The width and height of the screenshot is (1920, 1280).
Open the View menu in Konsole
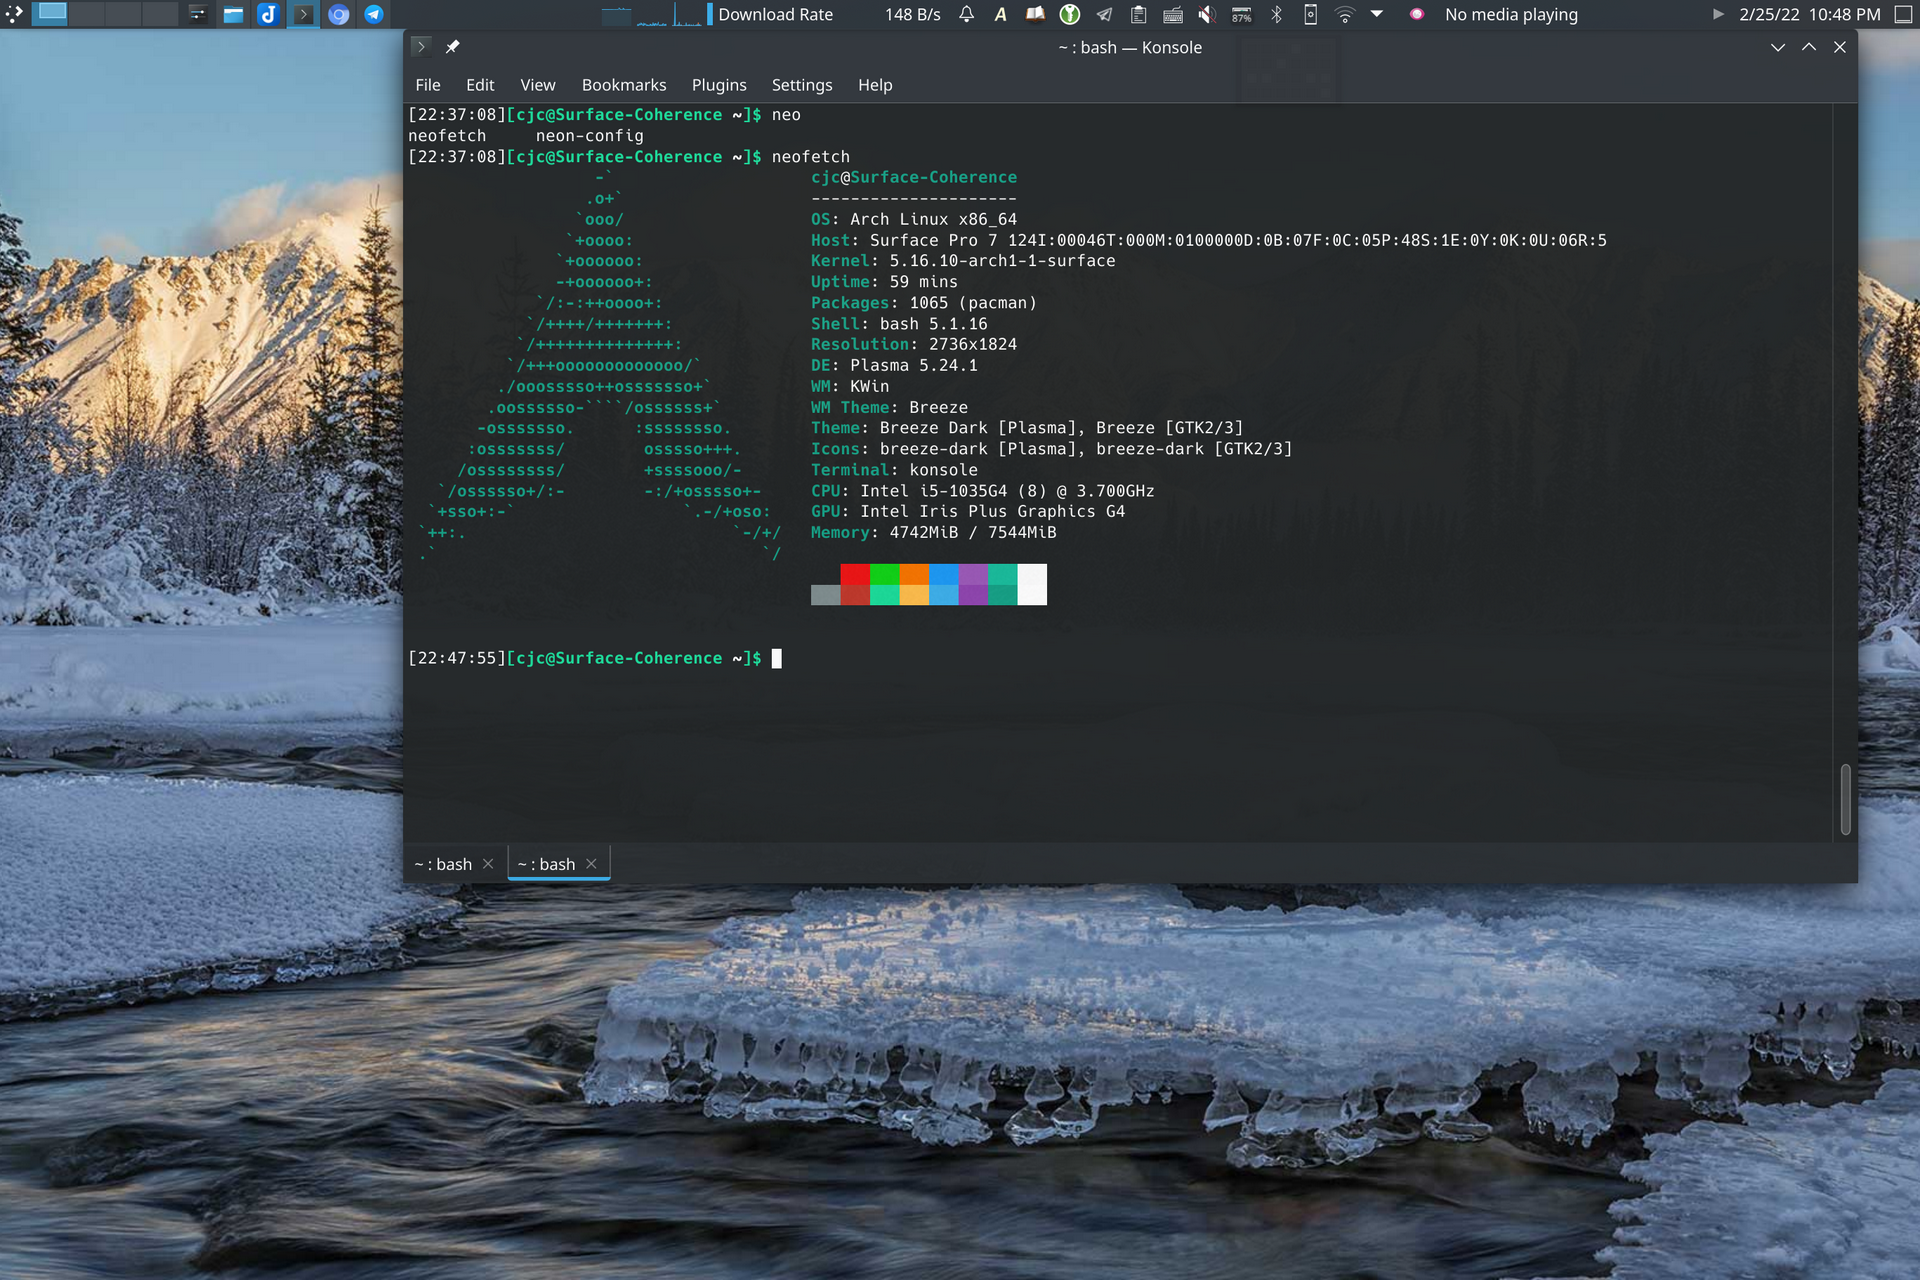coord(537,85)
